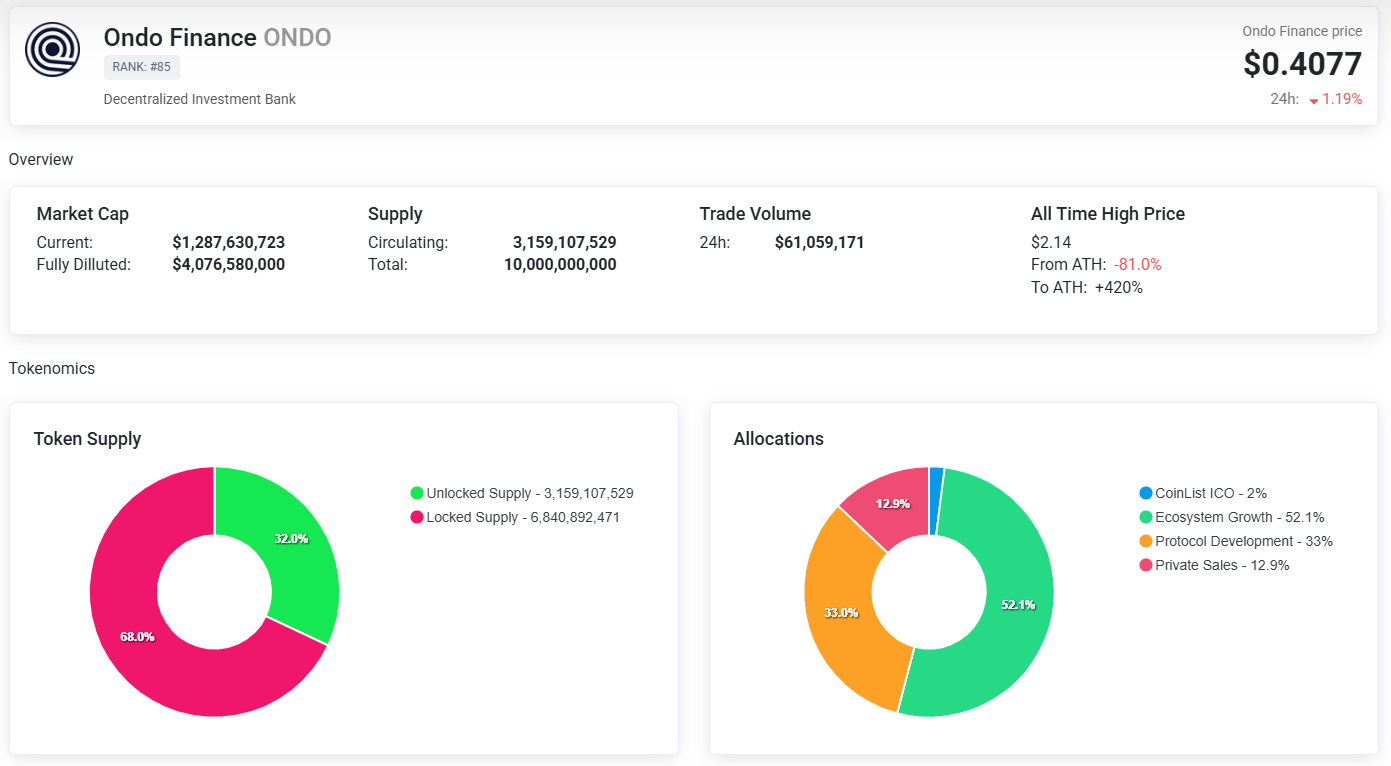Viewport: 1391px width, 766px height.
Task: Toggle CoinList ICO - 2% legend label
Action: coord(1211,493)
